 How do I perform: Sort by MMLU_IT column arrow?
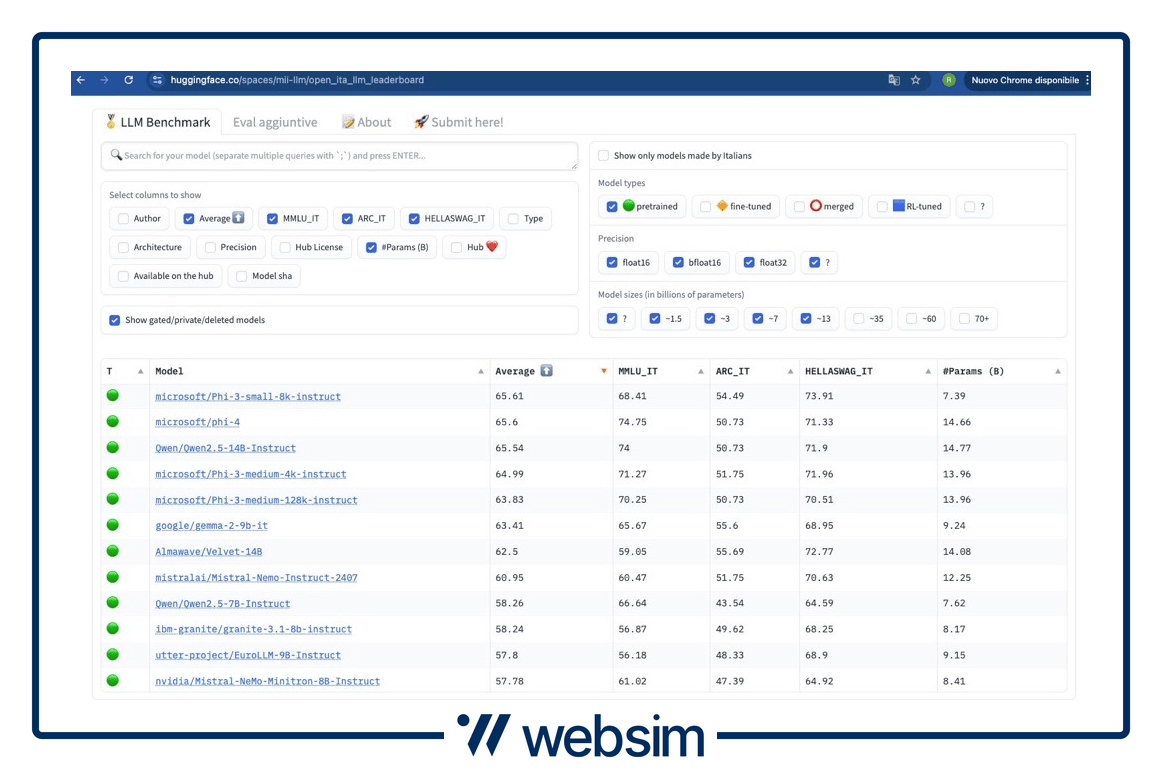coord(701,372)
